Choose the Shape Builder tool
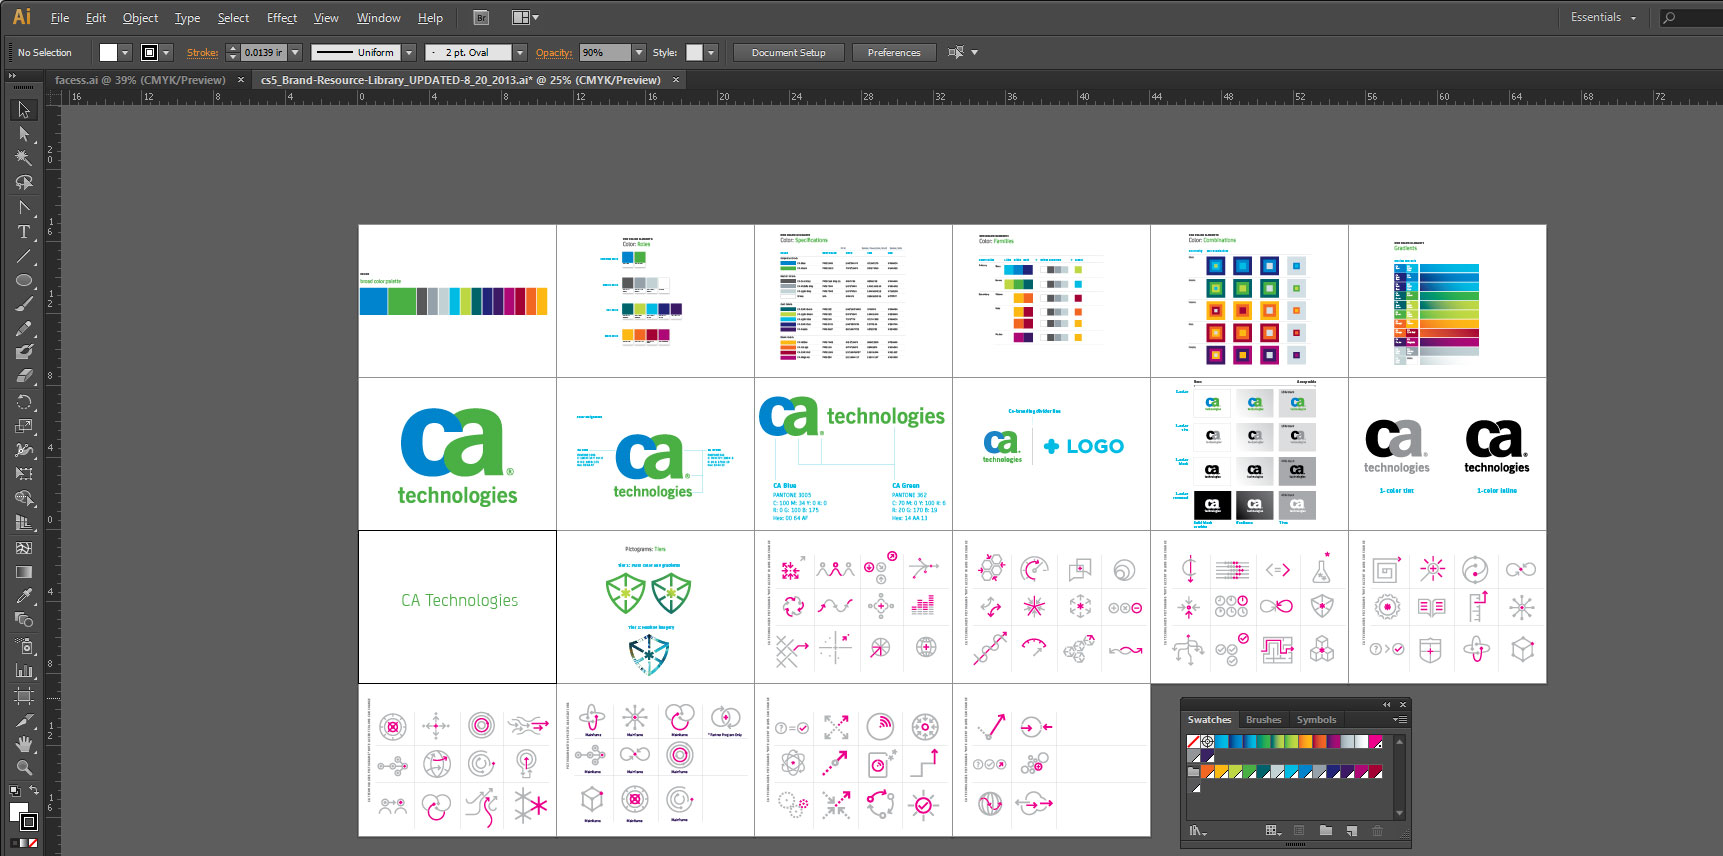This screenshot has width=1723, height=856. coord(24,498)
